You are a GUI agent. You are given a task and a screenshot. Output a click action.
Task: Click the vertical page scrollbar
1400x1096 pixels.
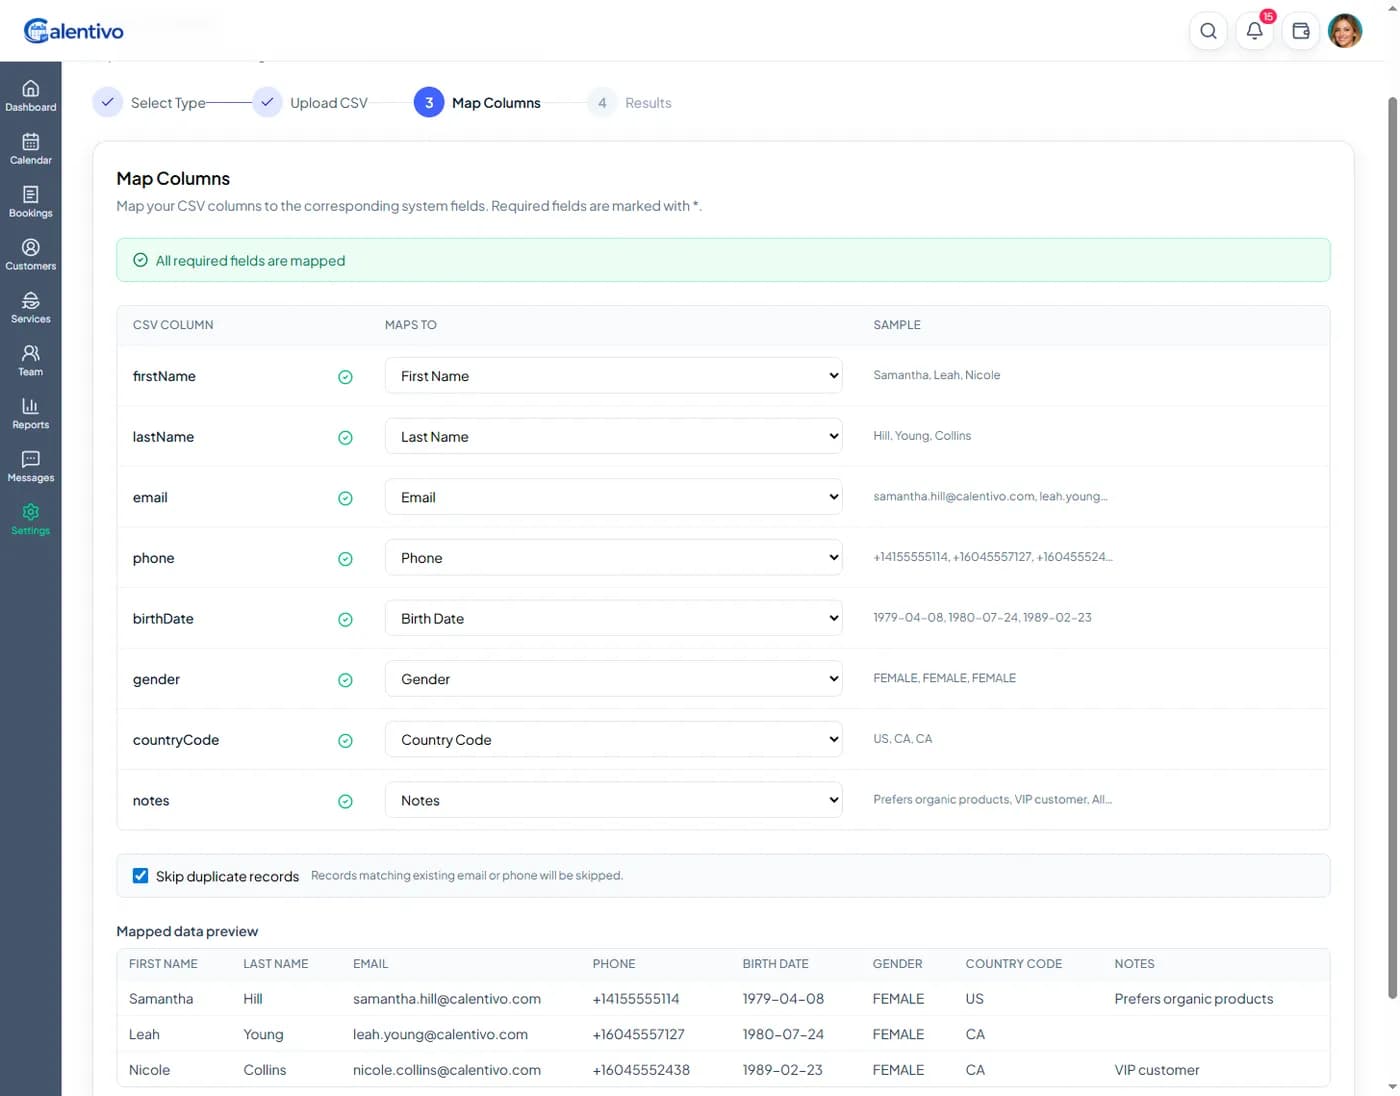click(x=1391, y=548)
